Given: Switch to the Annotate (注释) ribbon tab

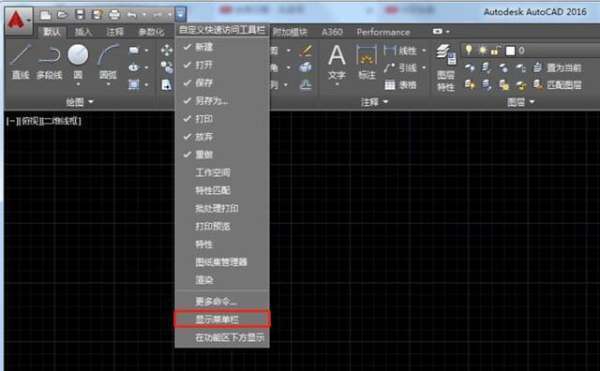Looking at the screenshot, I should pos(115,32).
